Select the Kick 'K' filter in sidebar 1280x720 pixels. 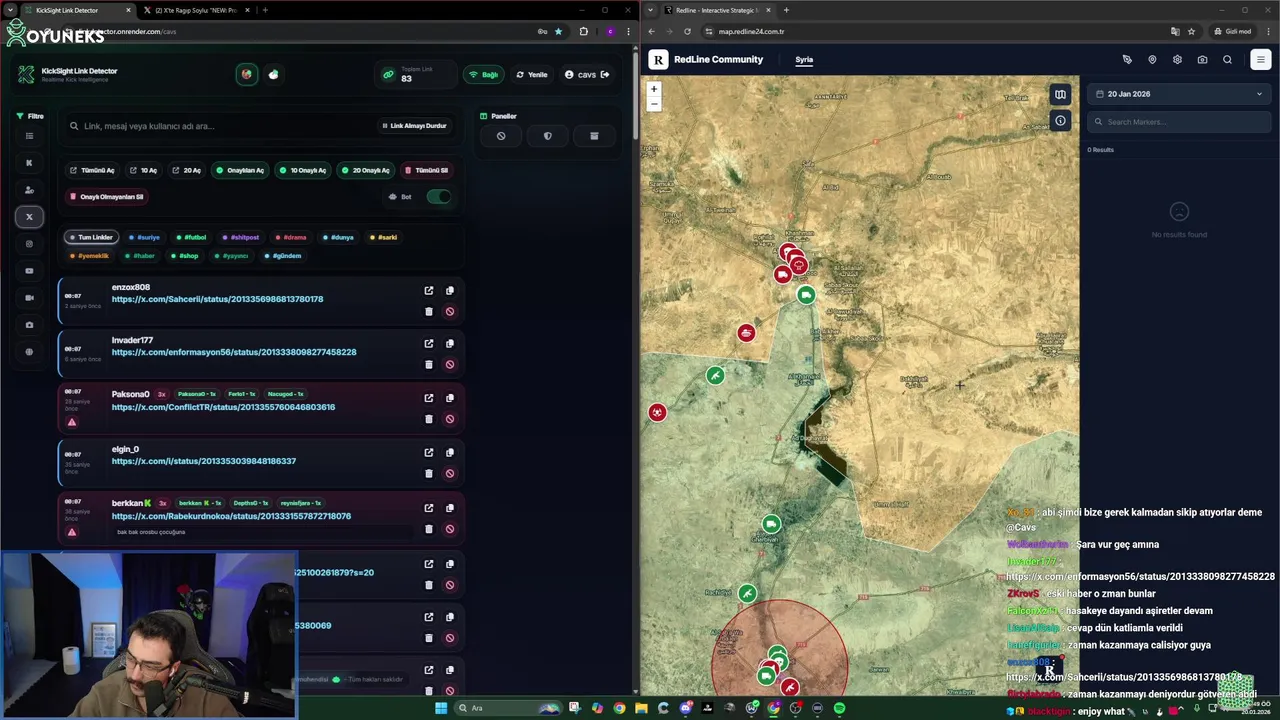(x=29, y=163)
